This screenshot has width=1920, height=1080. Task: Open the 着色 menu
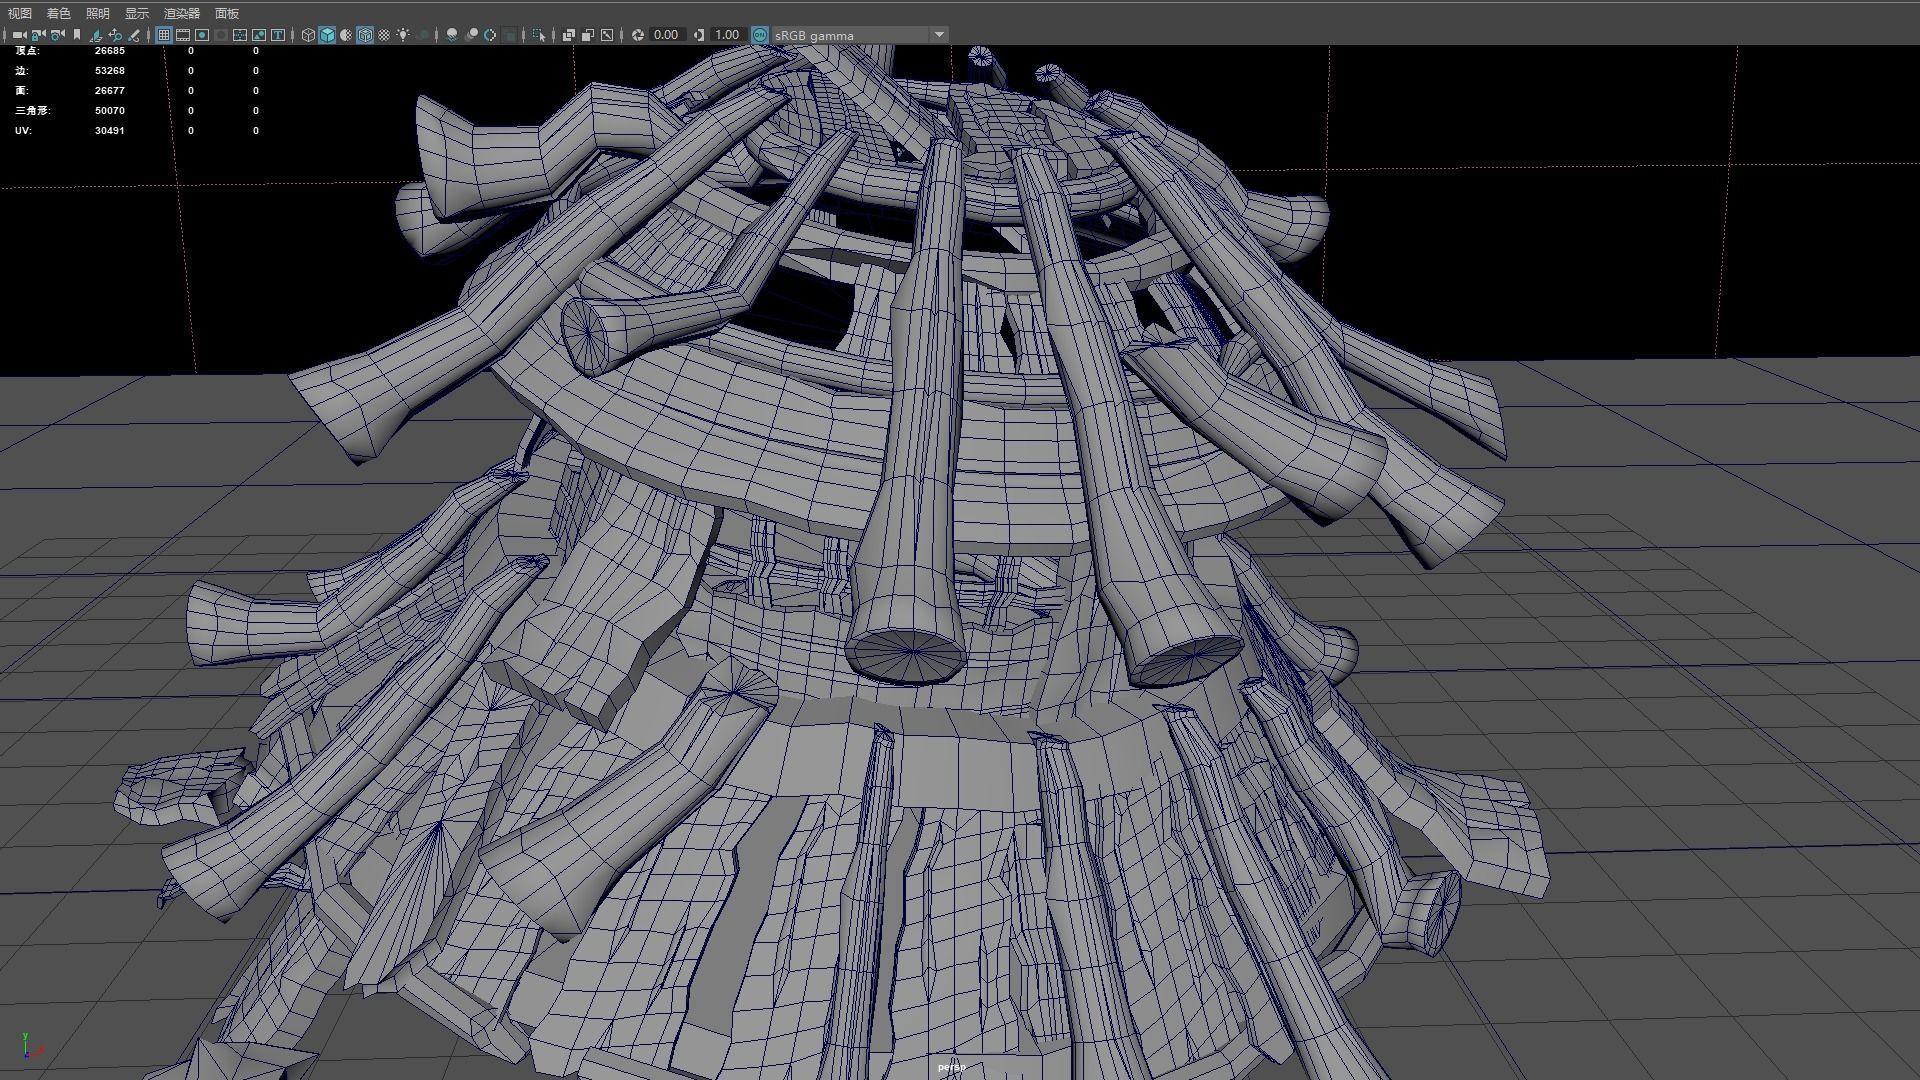[x=59, y=13]
